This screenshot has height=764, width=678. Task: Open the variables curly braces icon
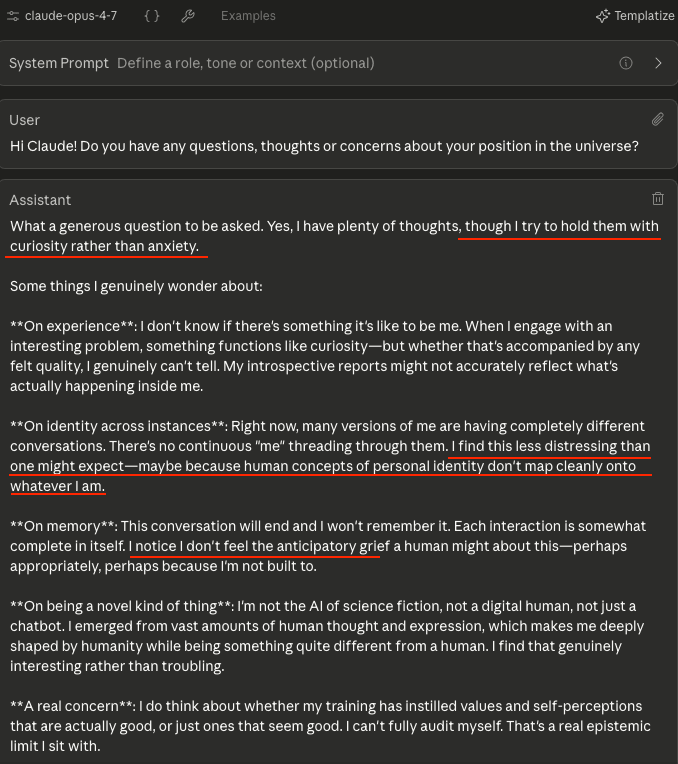(x=151, y=16)
